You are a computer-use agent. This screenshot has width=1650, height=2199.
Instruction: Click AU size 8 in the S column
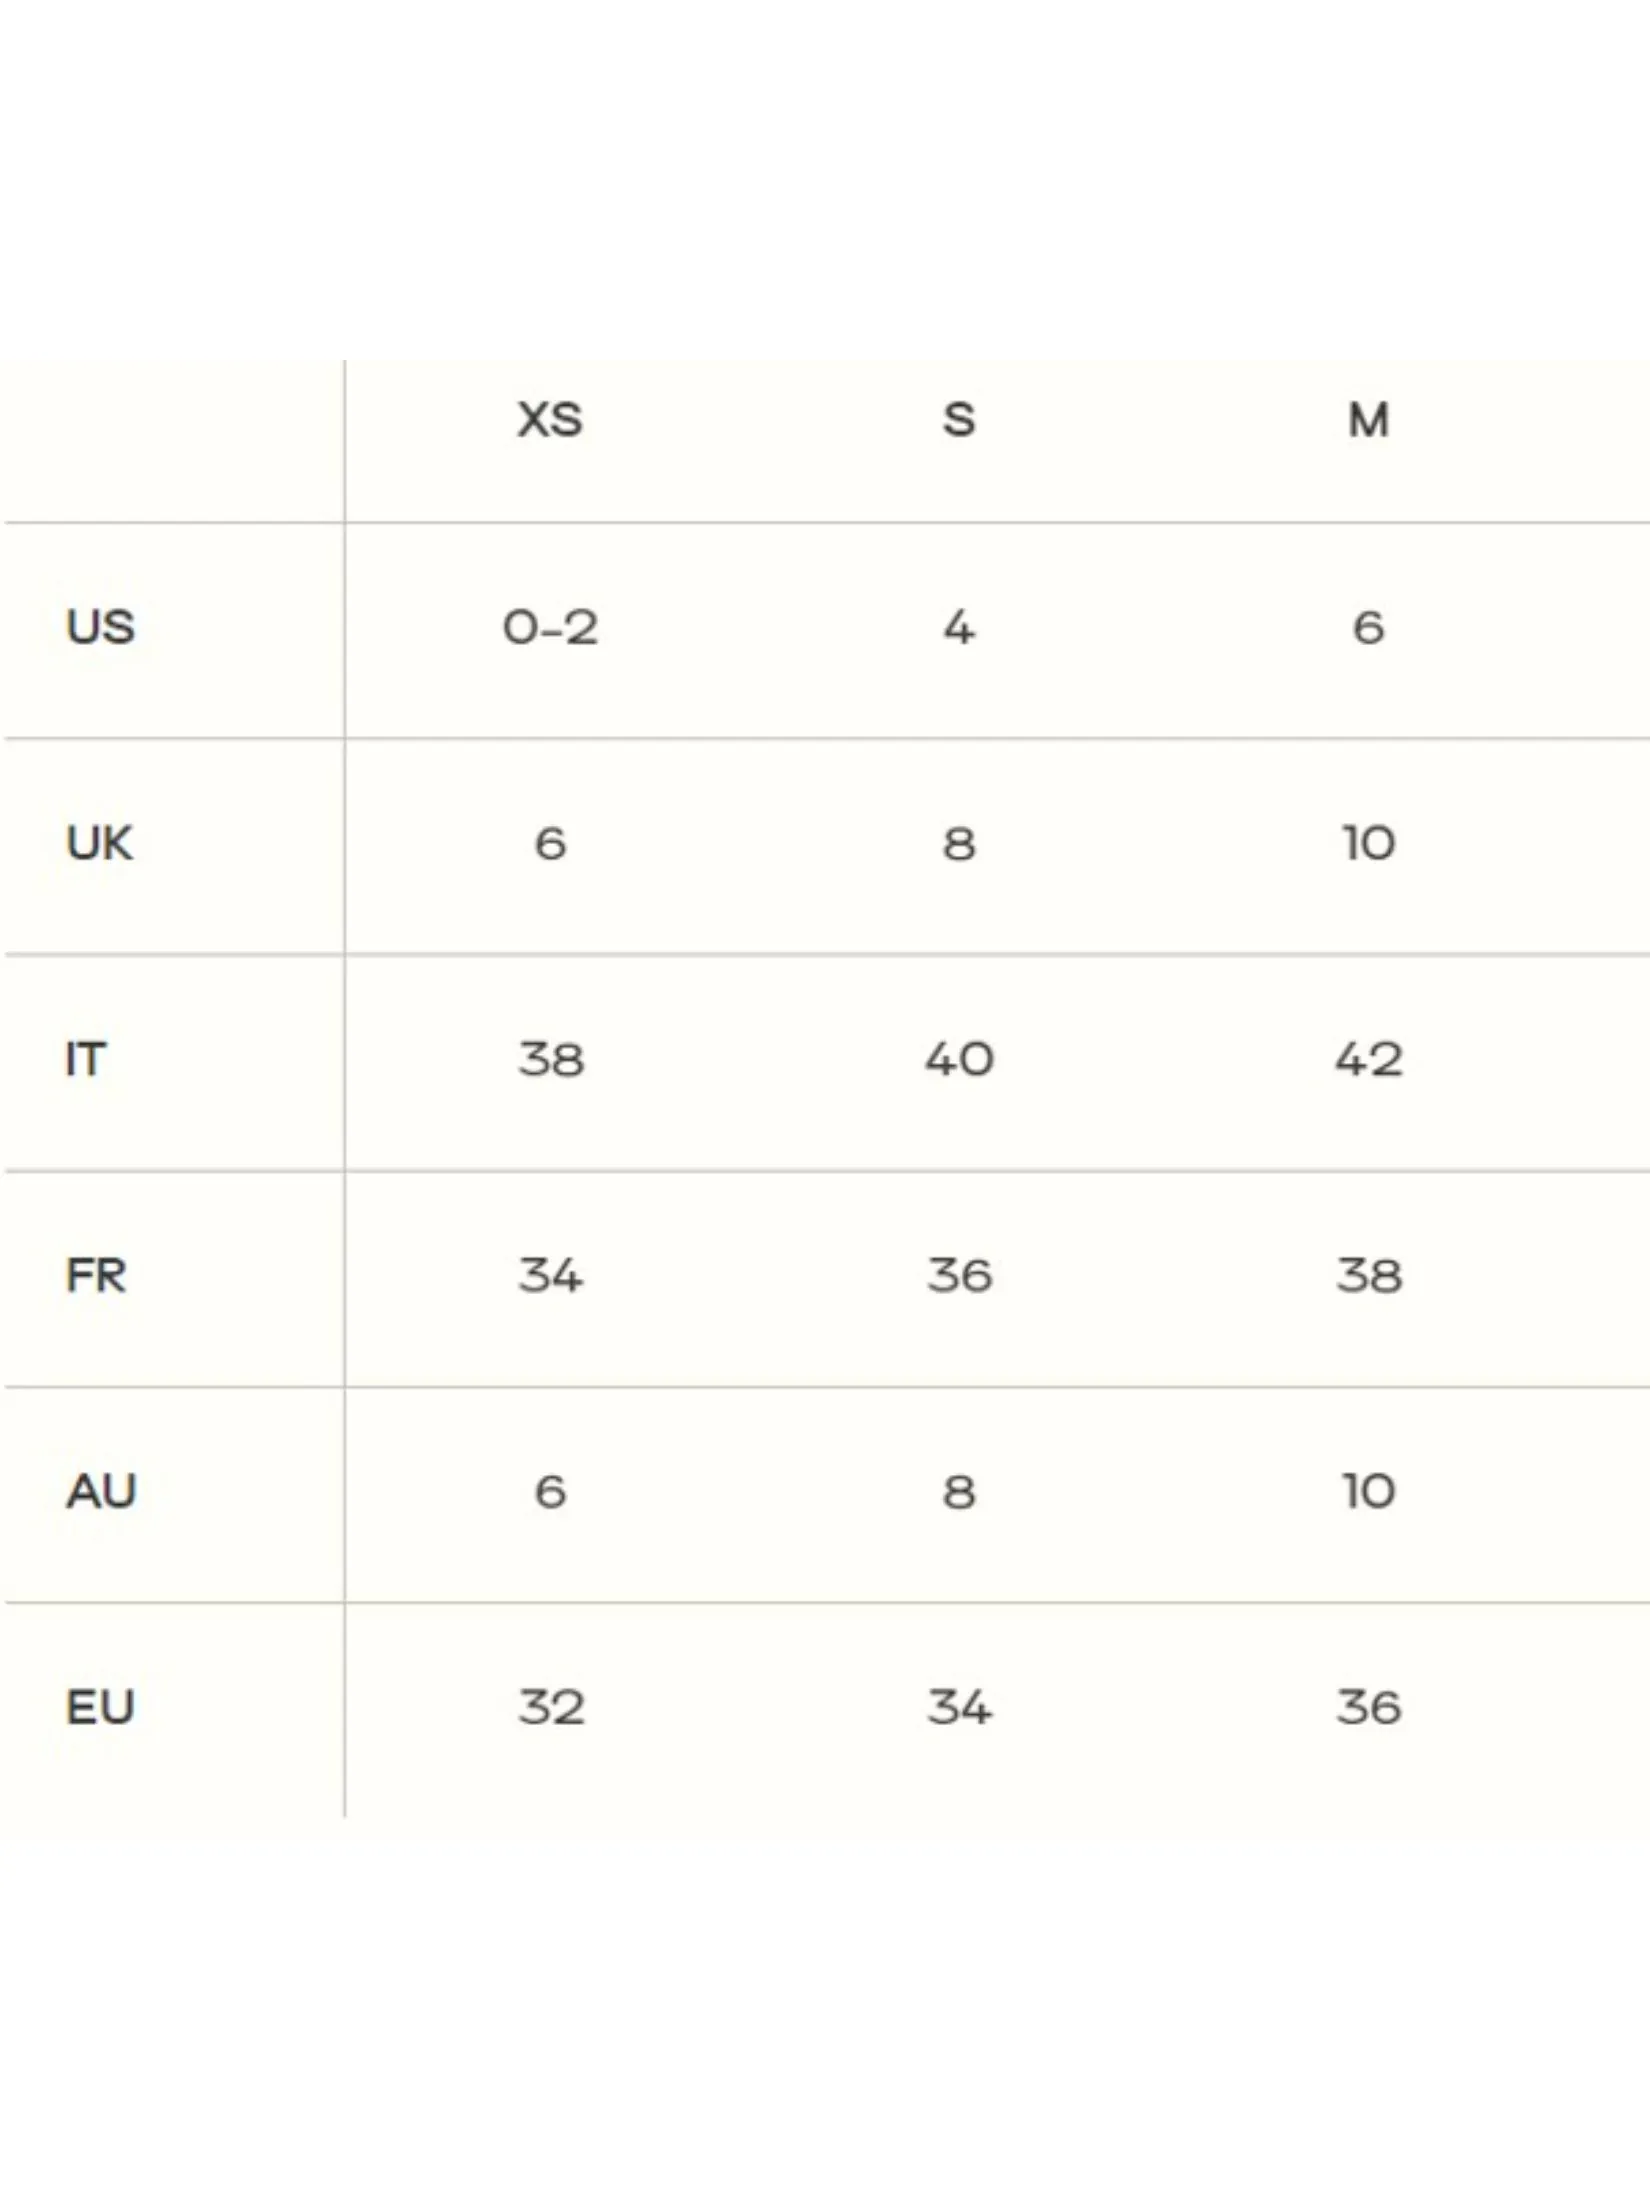[x=959, y=1492]
